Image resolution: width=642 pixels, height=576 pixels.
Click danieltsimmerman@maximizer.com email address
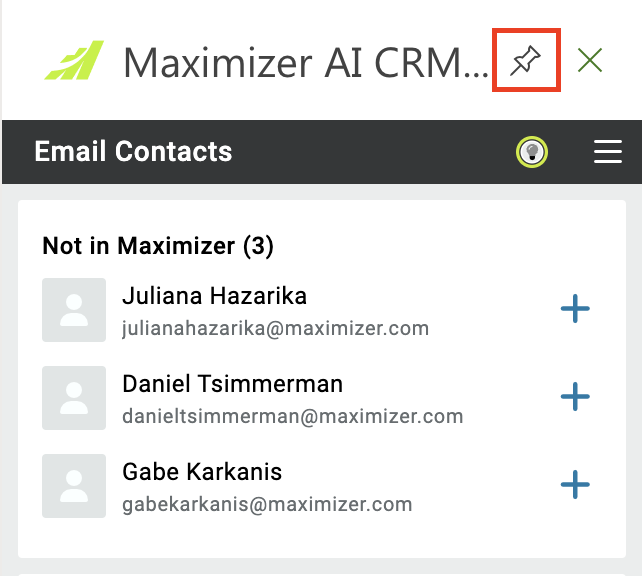(x=293, y=416)
